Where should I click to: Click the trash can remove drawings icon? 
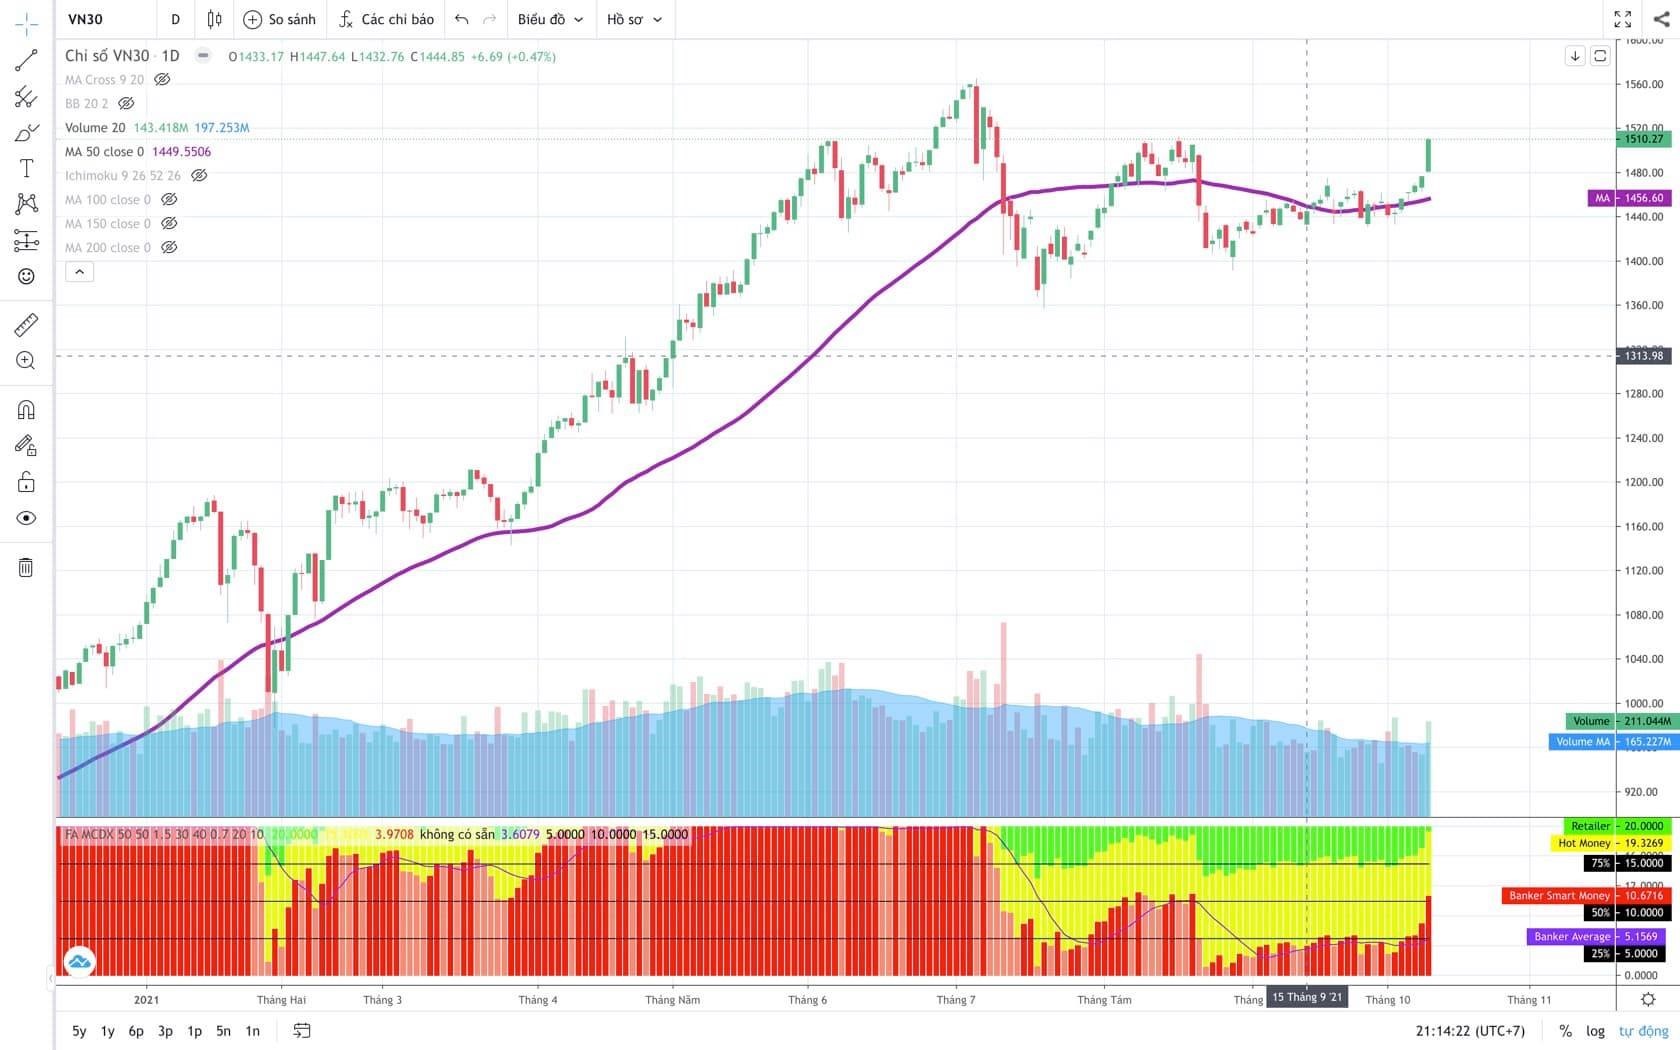26,568
